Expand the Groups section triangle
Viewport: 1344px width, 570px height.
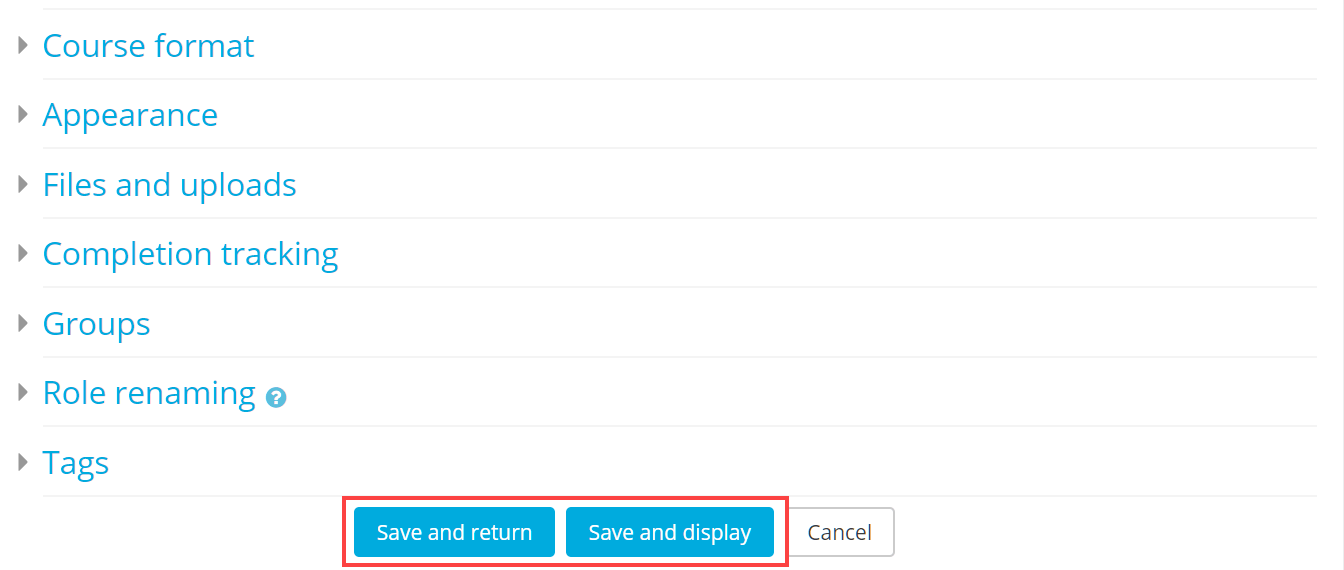click(23, 323)
